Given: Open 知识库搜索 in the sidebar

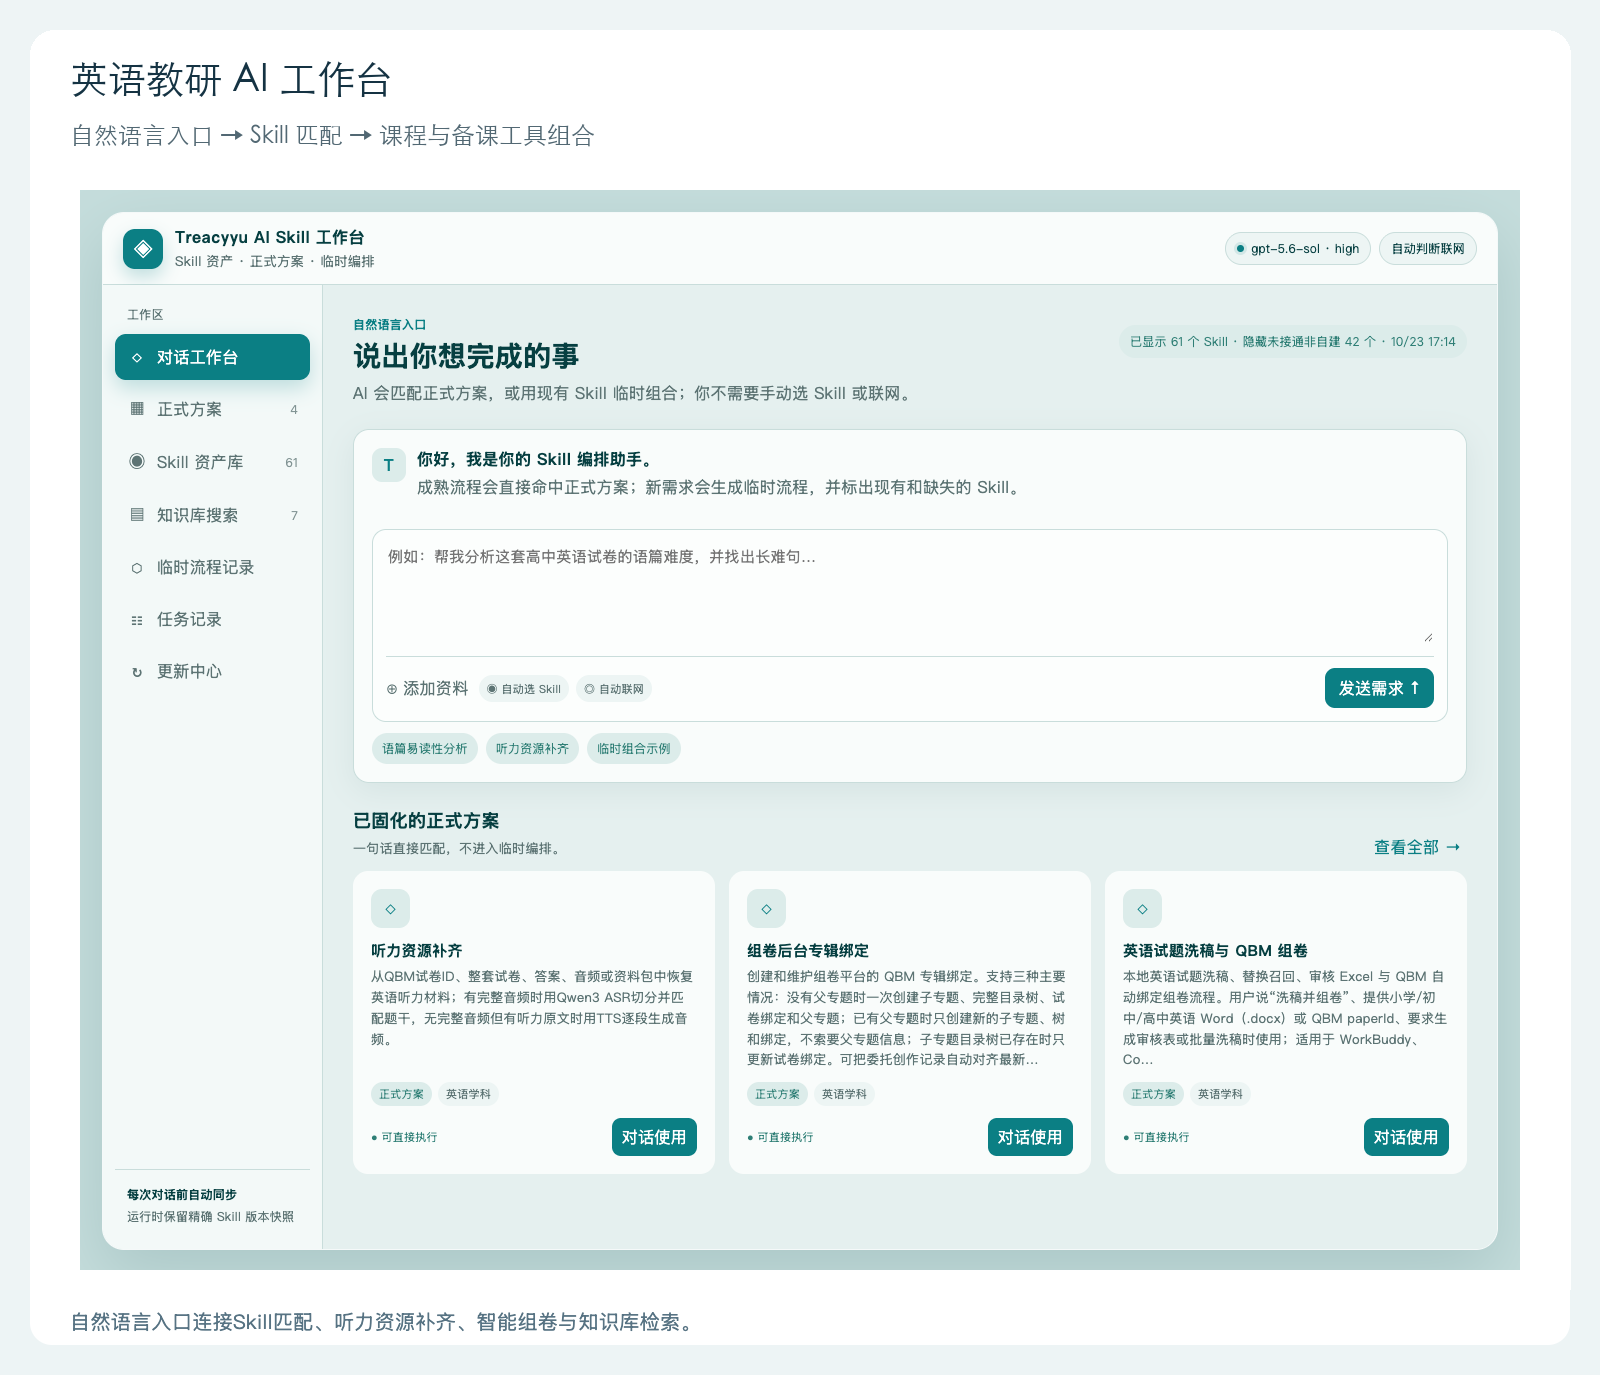Looking at the screenshot, I should point(212,515).
